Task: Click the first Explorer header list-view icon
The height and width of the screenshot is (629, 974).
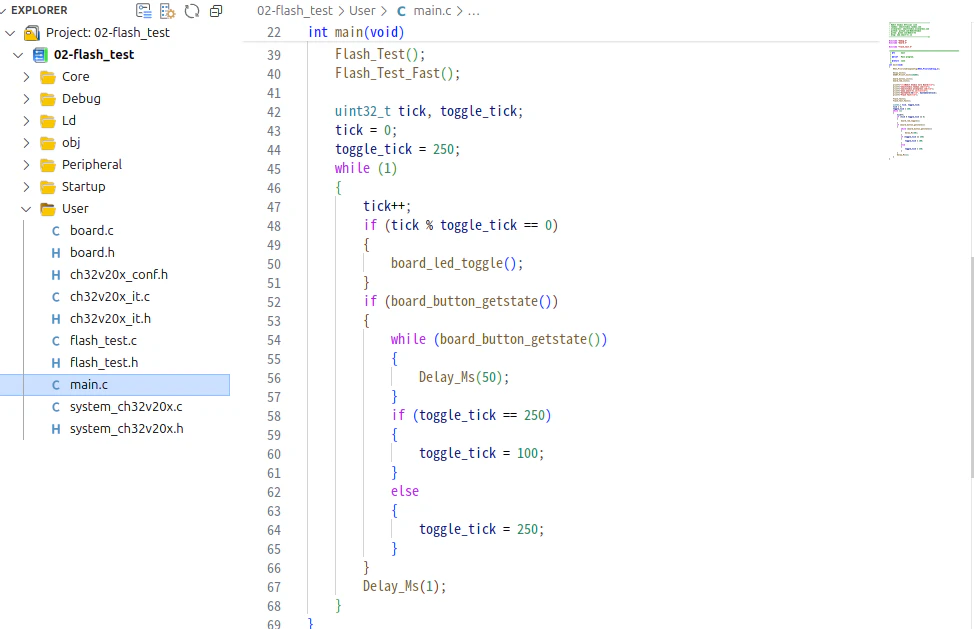Action: click(x=143, y=11)
